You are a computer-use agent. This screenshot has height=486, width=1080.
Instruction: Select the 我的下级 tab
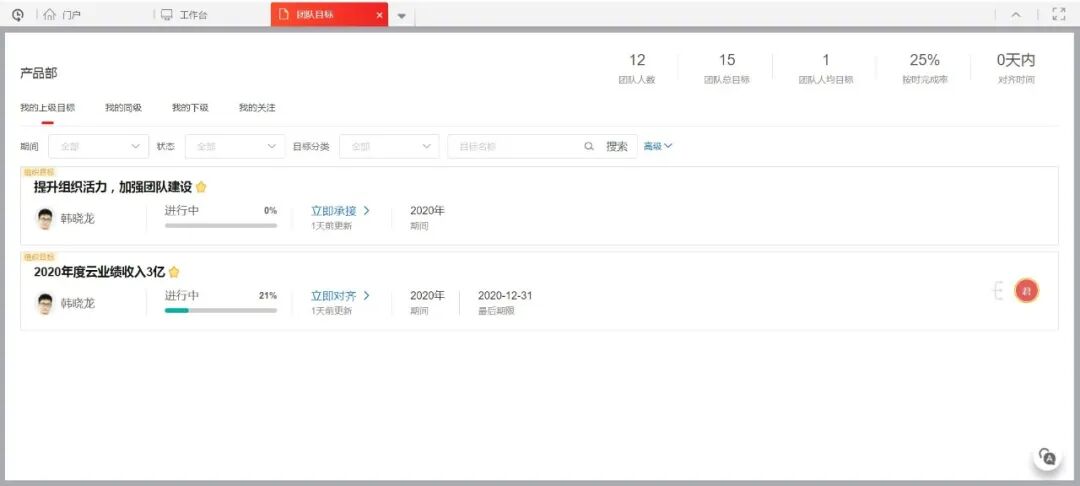pos(190,108)
